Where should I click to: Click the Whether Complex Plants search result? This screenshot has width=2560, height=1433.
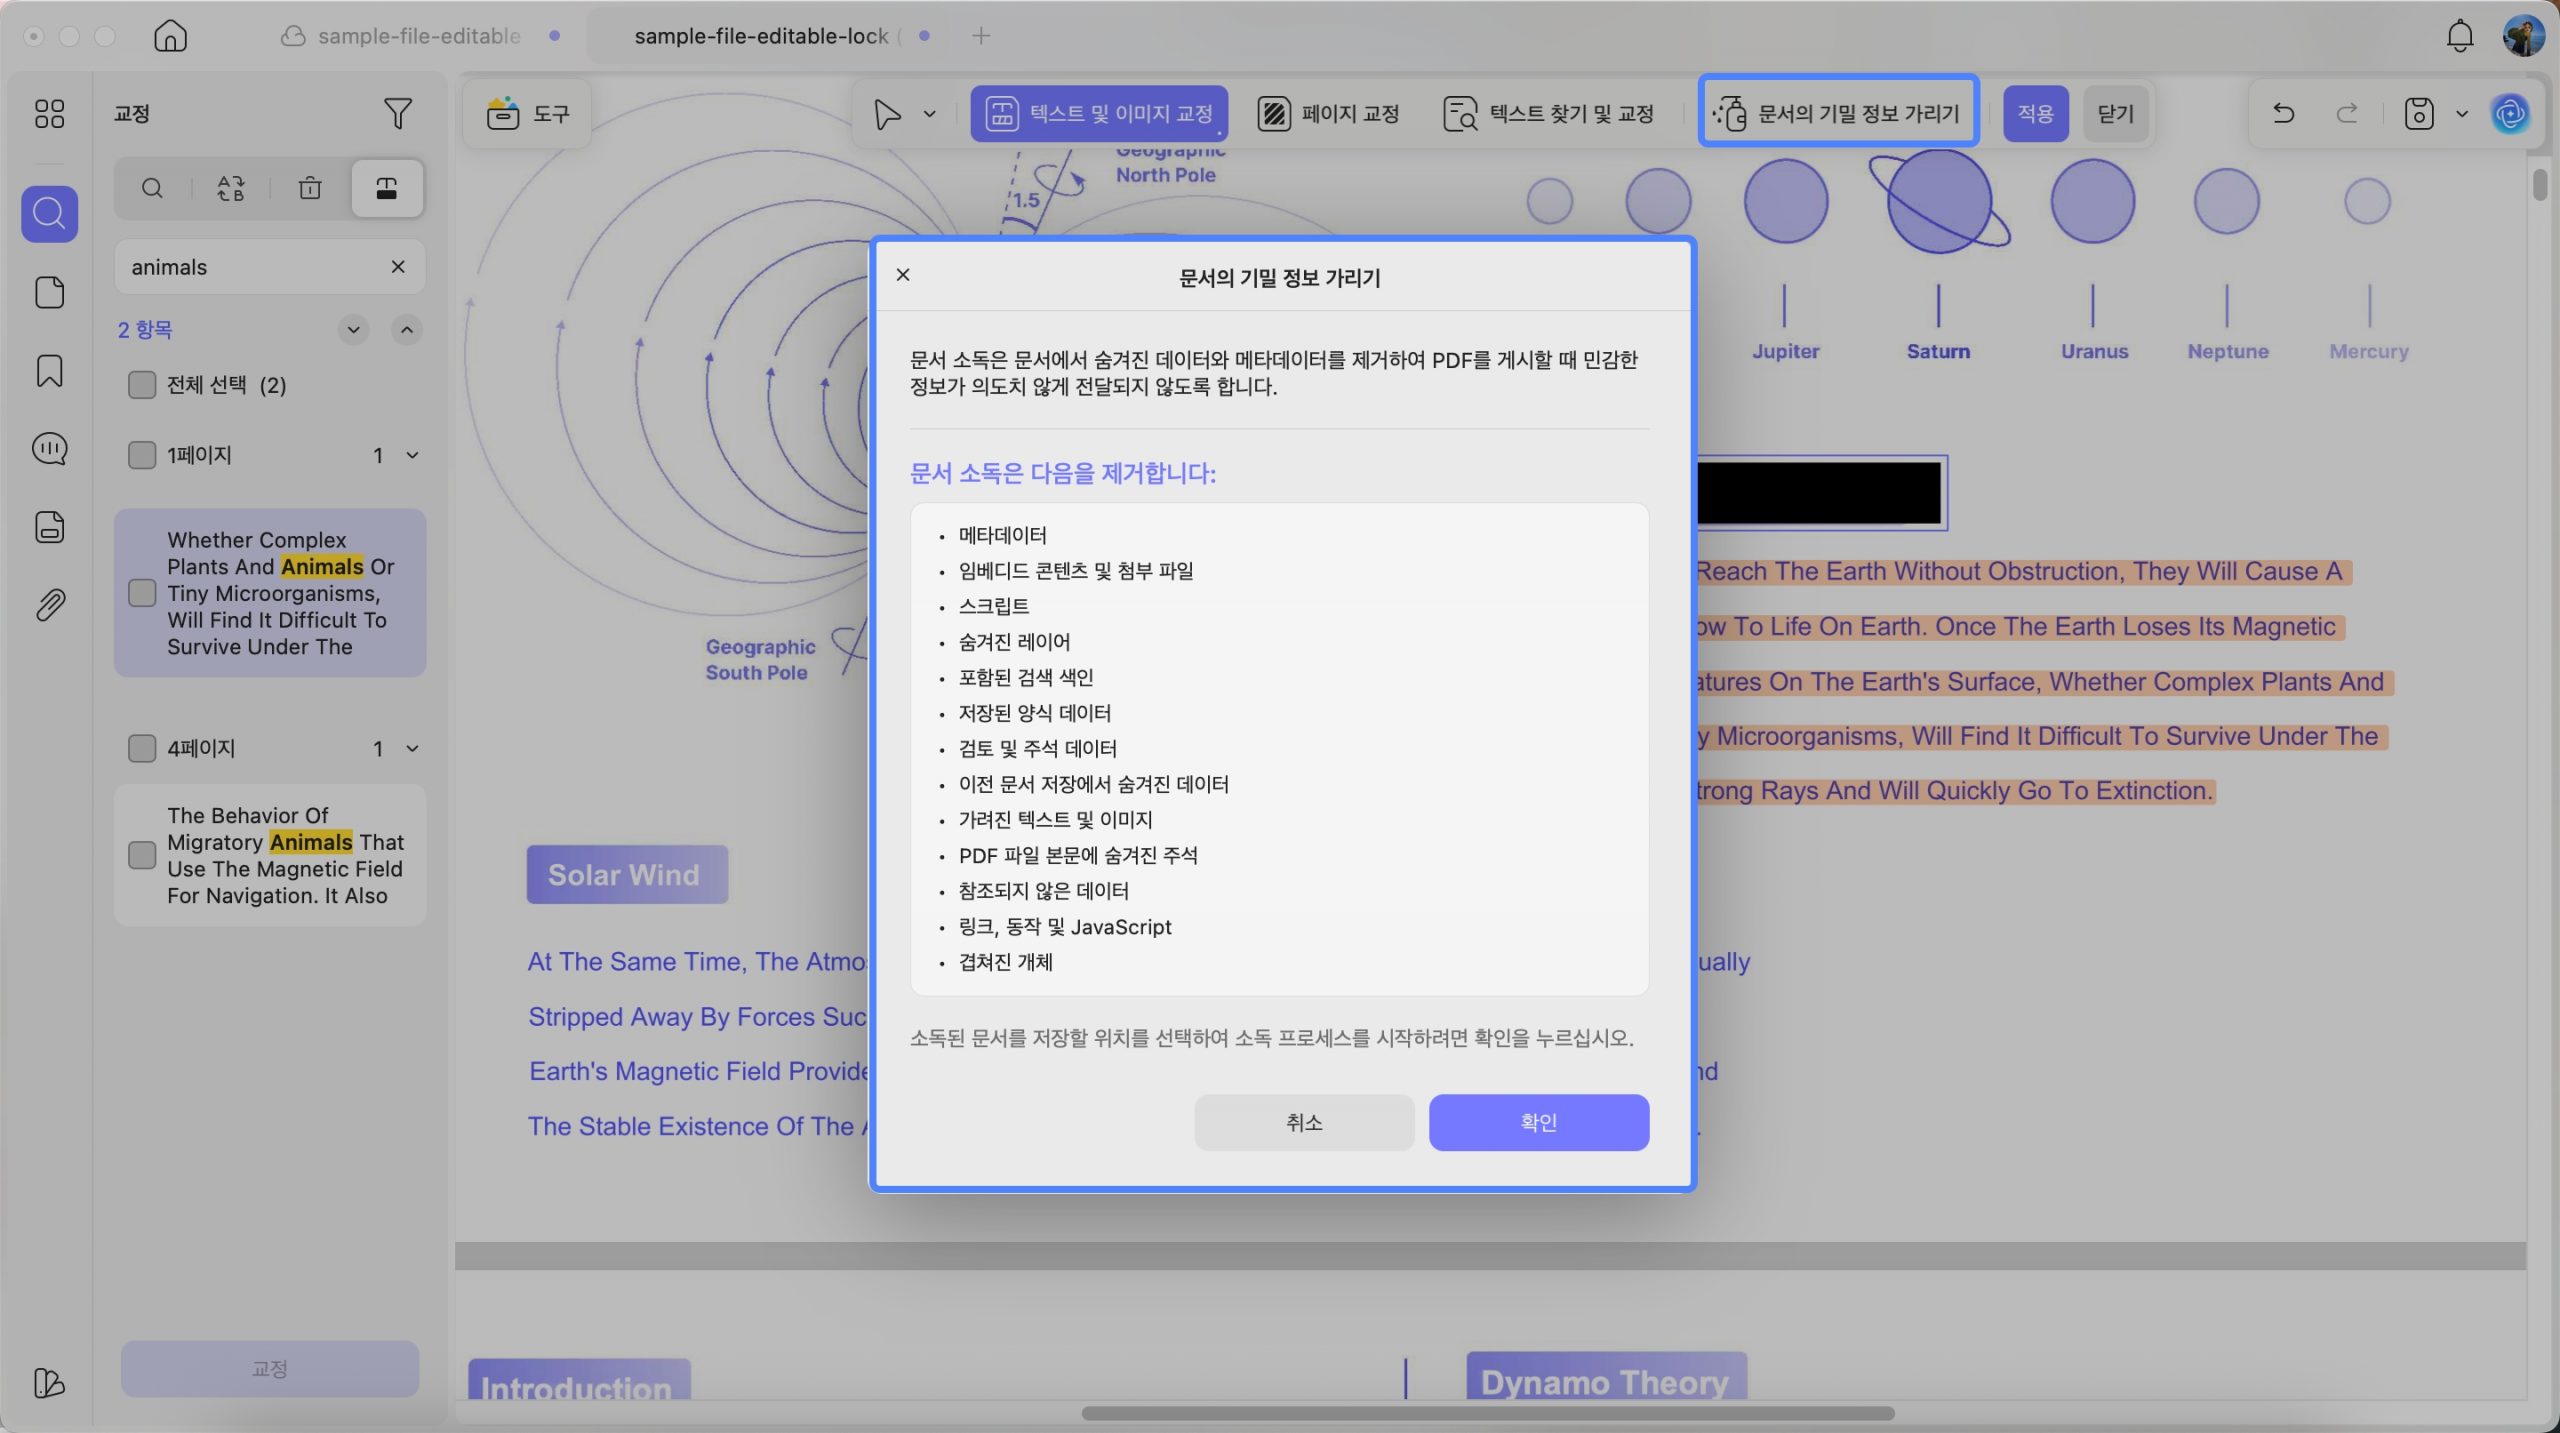pos(270,593)
